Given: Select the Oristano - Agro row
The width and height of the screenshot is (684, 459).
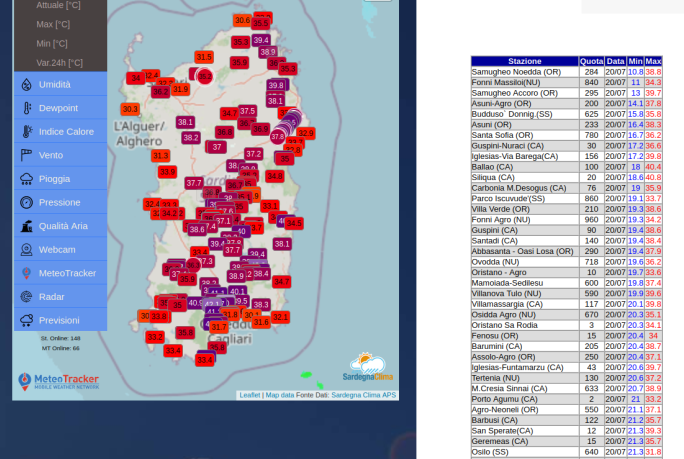Looking at the screenshot, I should pyautogui.click(x=567, y=272).
